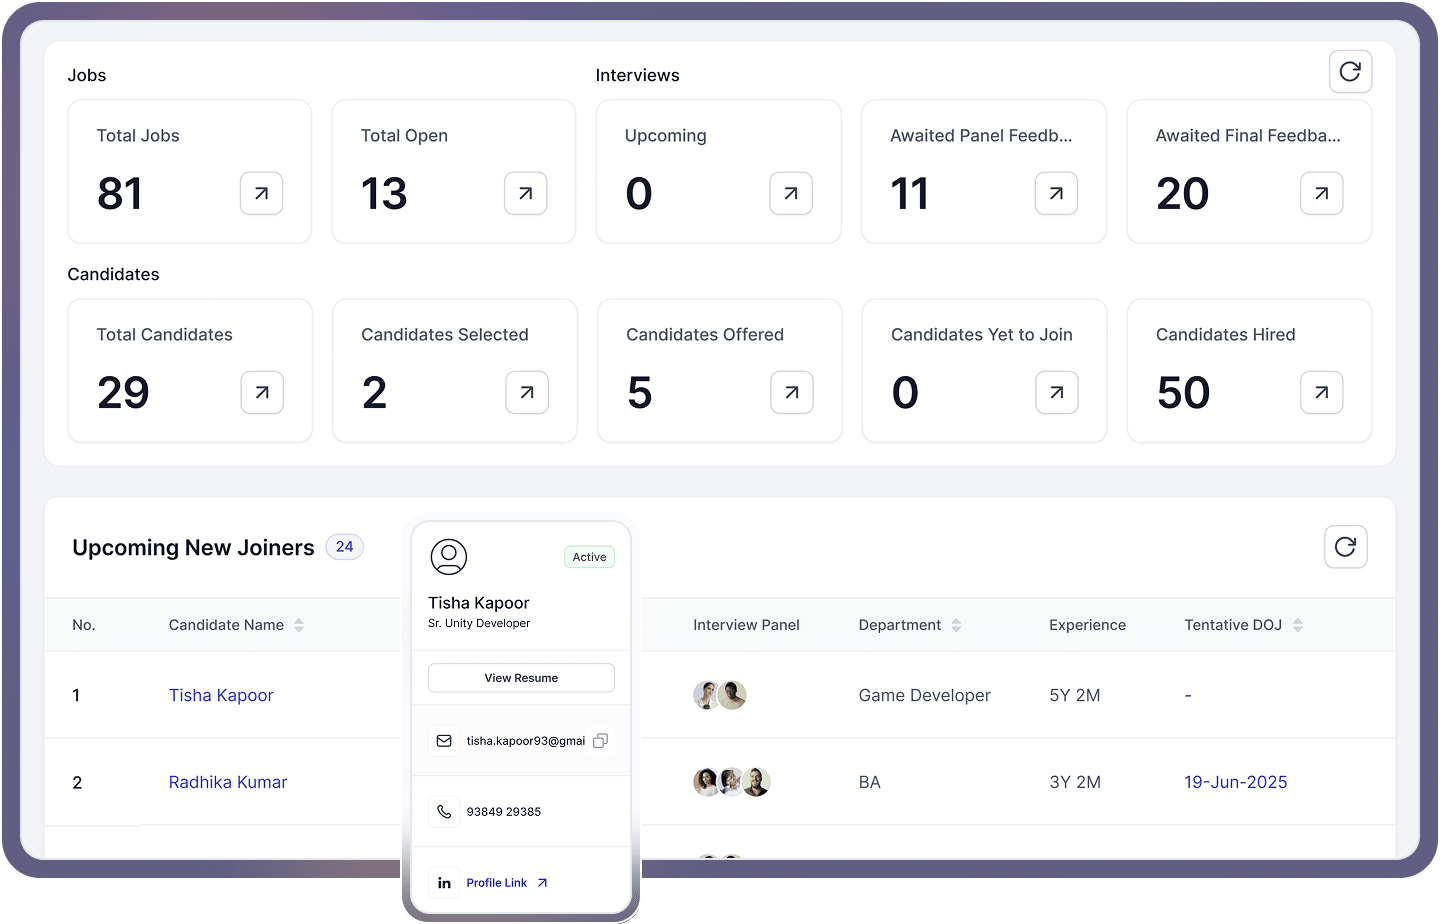1440x924 pixels.
Task: Open Total Candidates arrow icon
Action: tap(262, 392)
